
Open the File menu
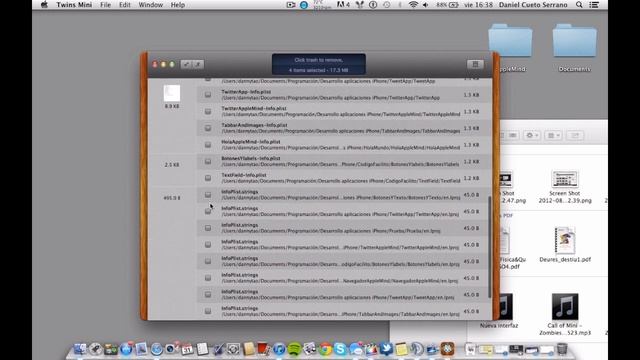tap(105, 5)
